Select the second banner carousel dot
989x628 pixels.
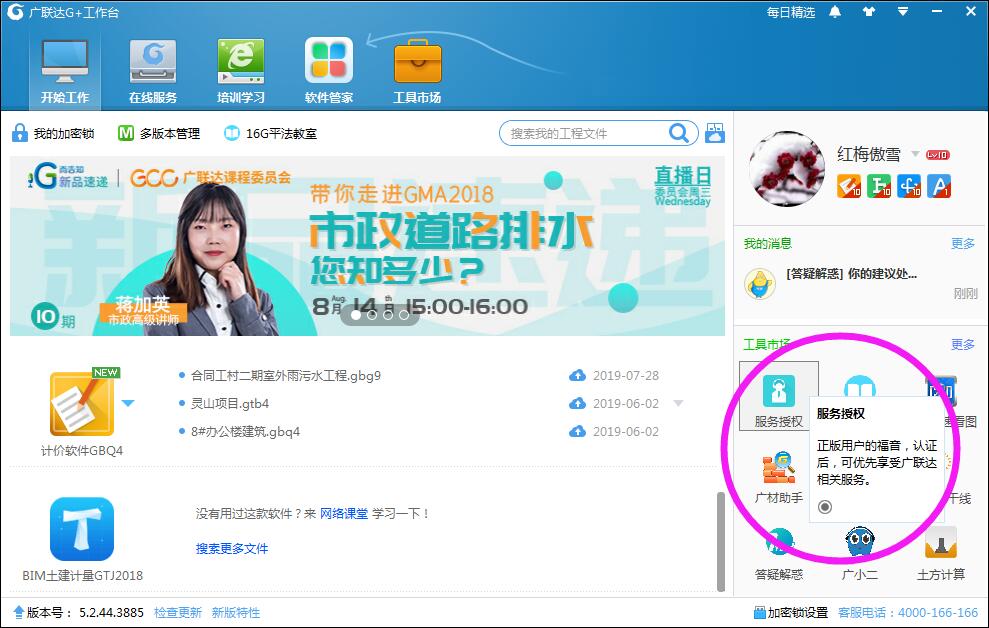[x=372, y=315]
